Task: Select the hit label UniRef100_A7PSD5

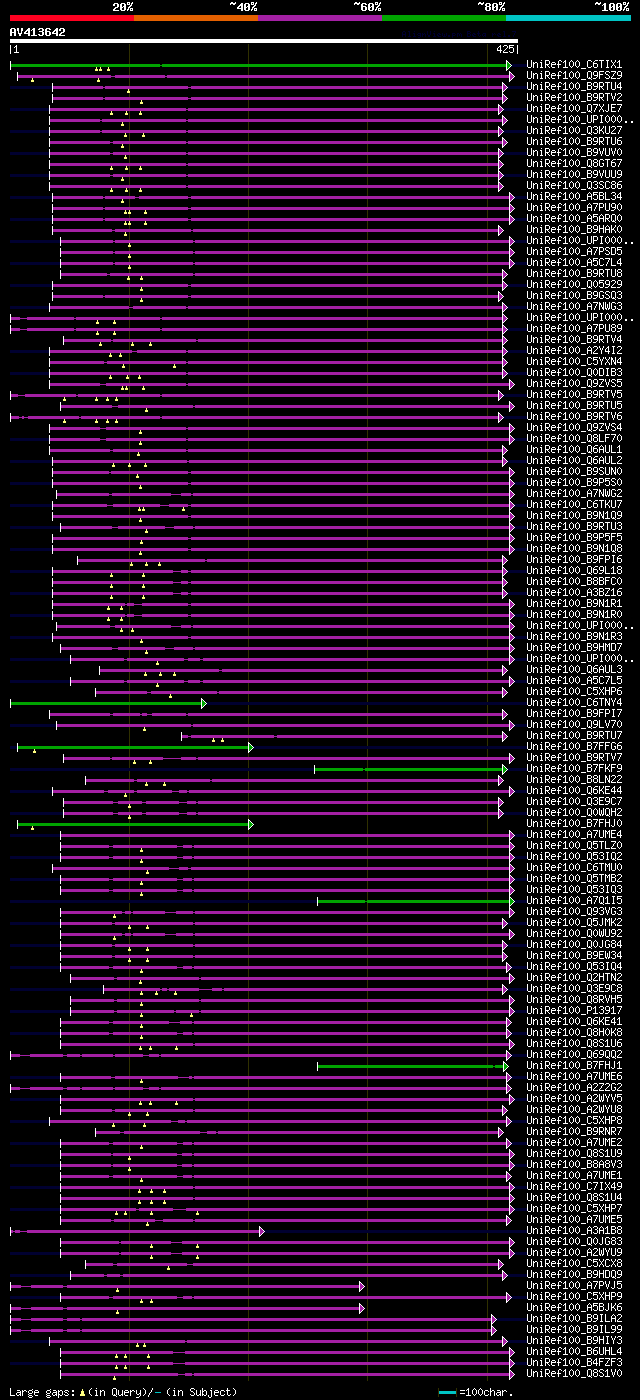Action: [x=573, y=251]
